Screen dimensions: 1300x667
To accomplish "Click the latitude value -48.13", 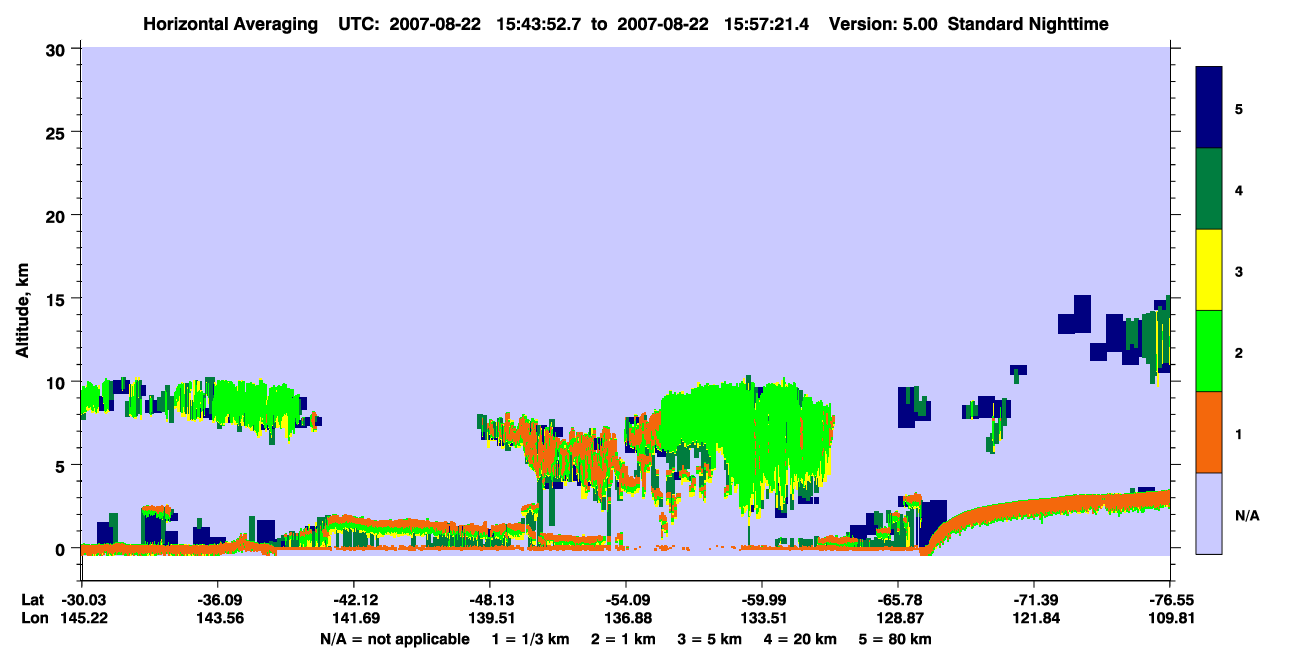I will coord(489,600).
